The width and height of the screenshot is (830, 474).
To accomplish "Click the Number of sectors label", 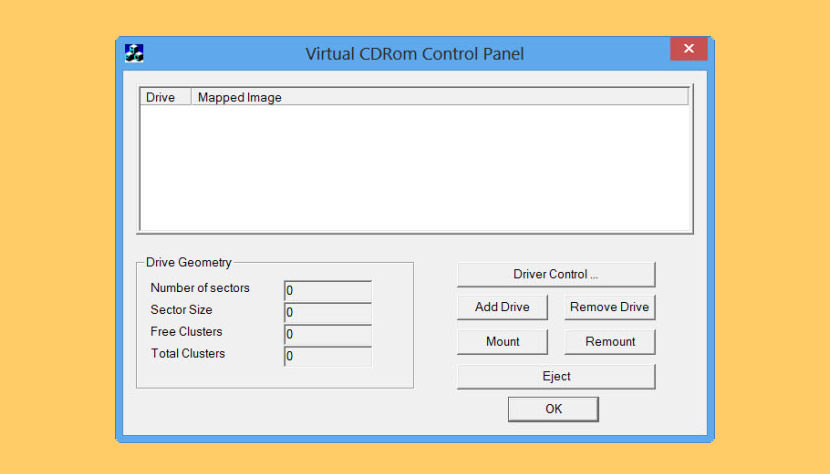I will tap(200, 288).
